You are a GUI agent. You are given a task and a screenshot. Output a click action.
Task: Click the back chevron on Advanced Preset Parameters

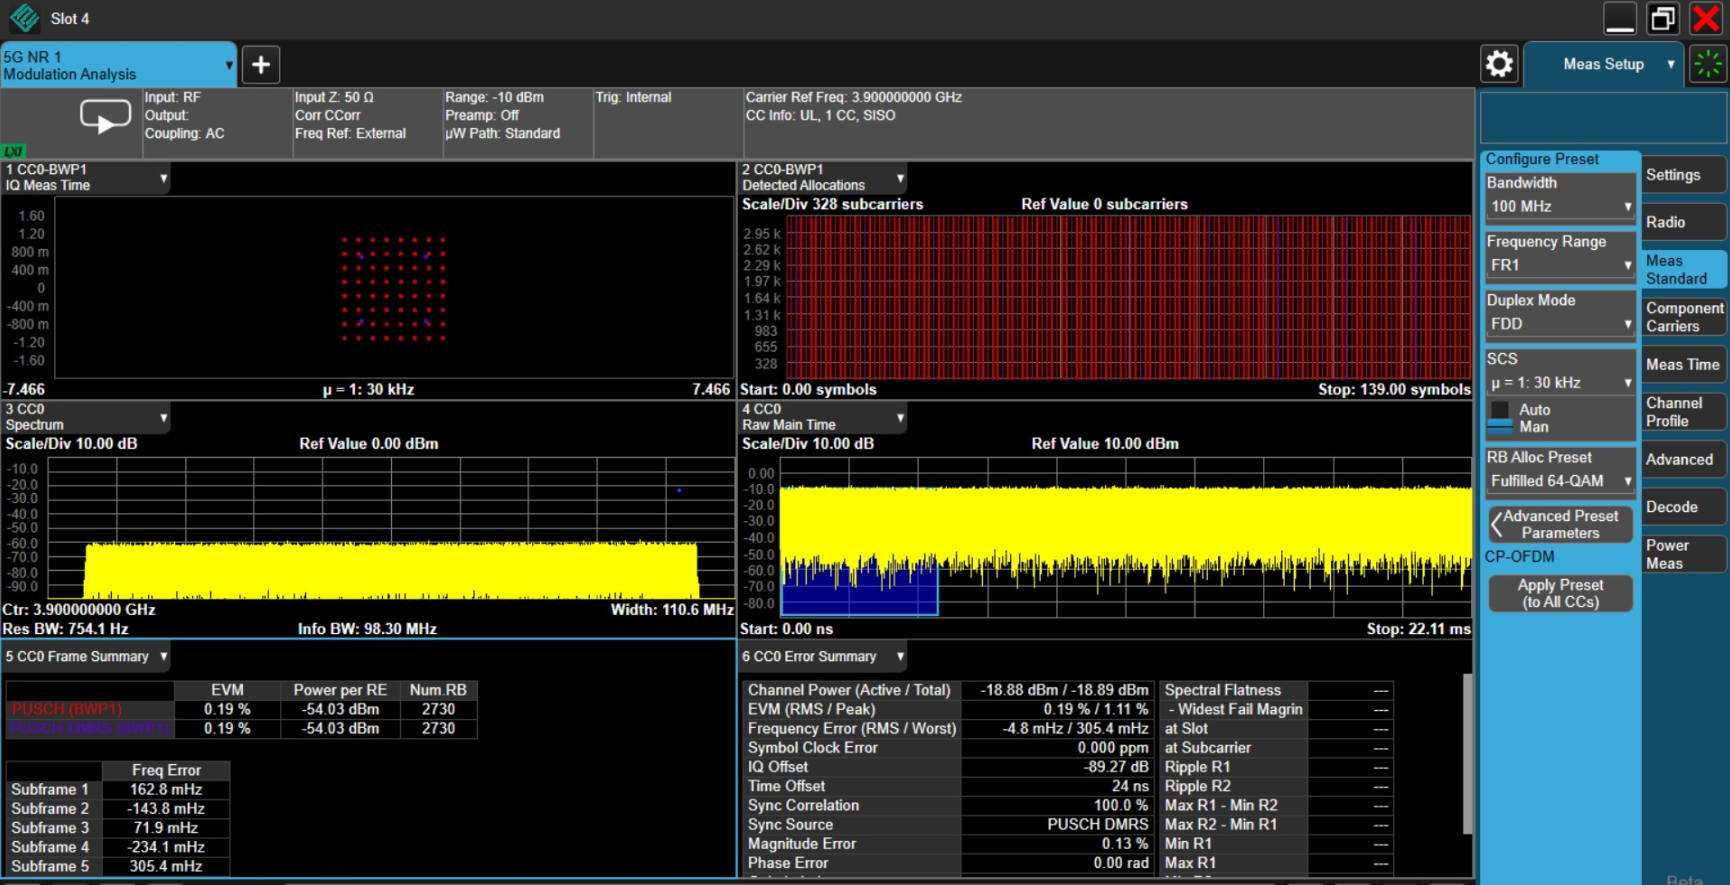click(x=1497, y=524)
